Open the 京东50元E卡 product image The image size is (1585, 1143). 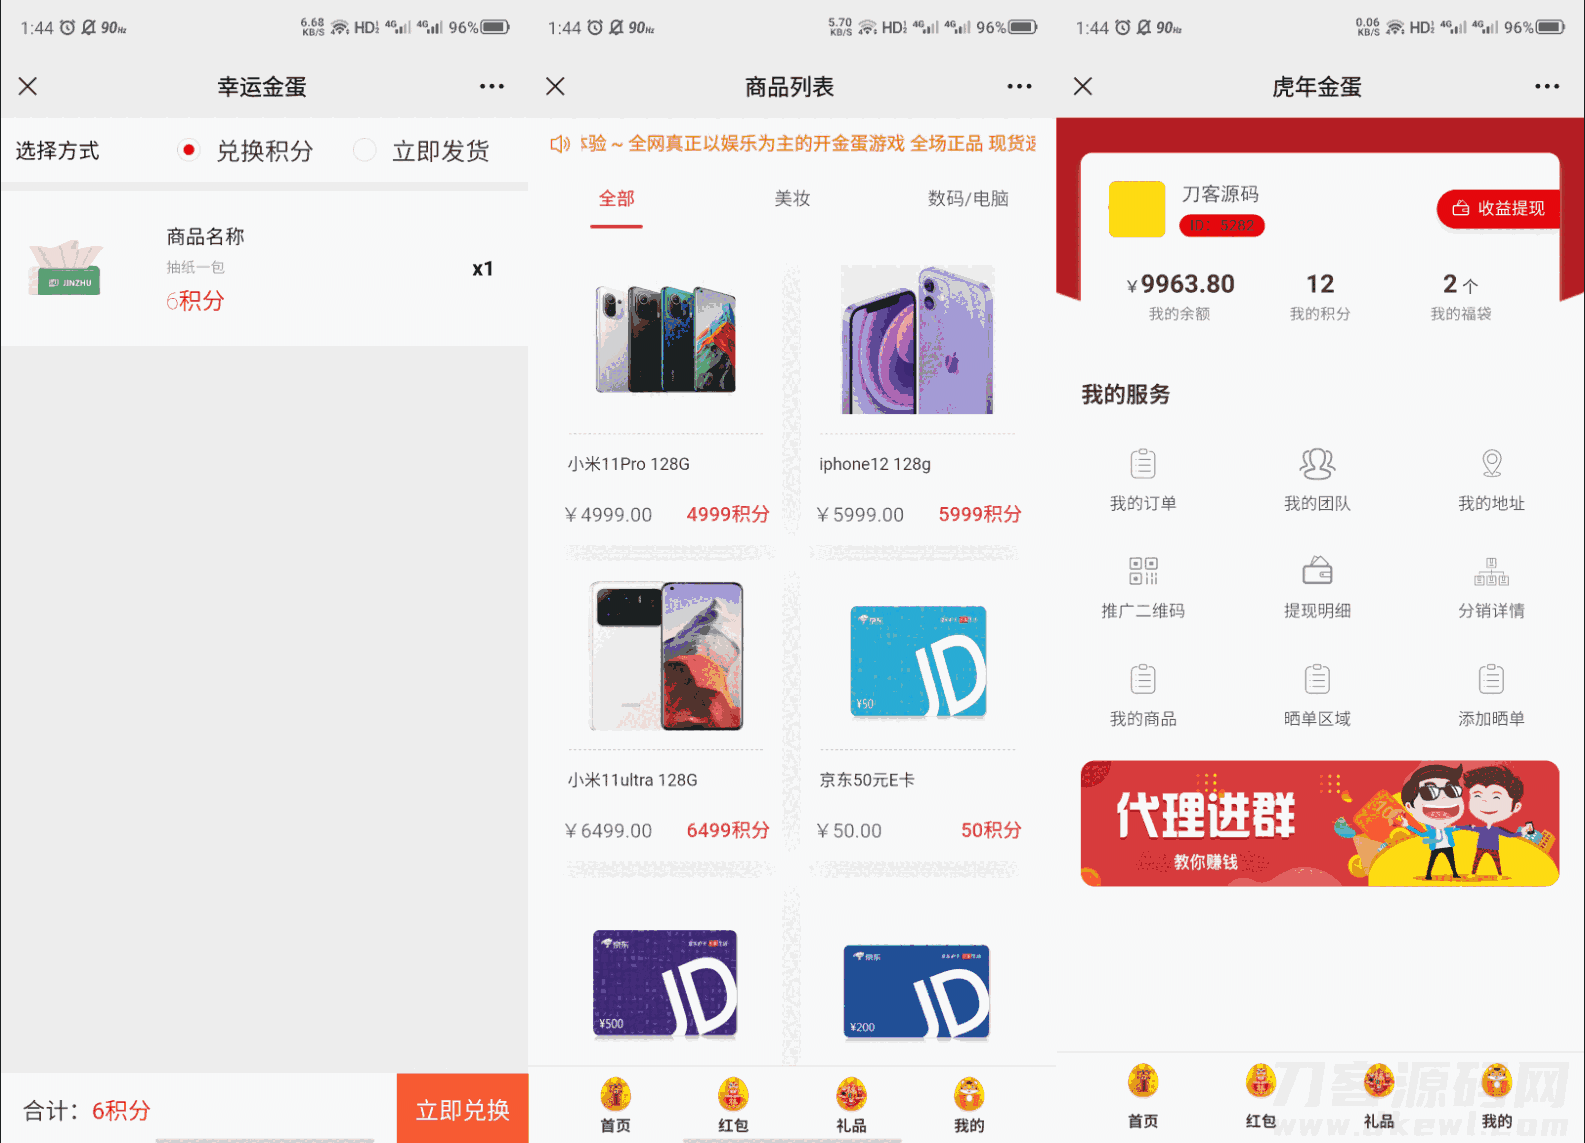pyautogui.click(x=918, y=662)
